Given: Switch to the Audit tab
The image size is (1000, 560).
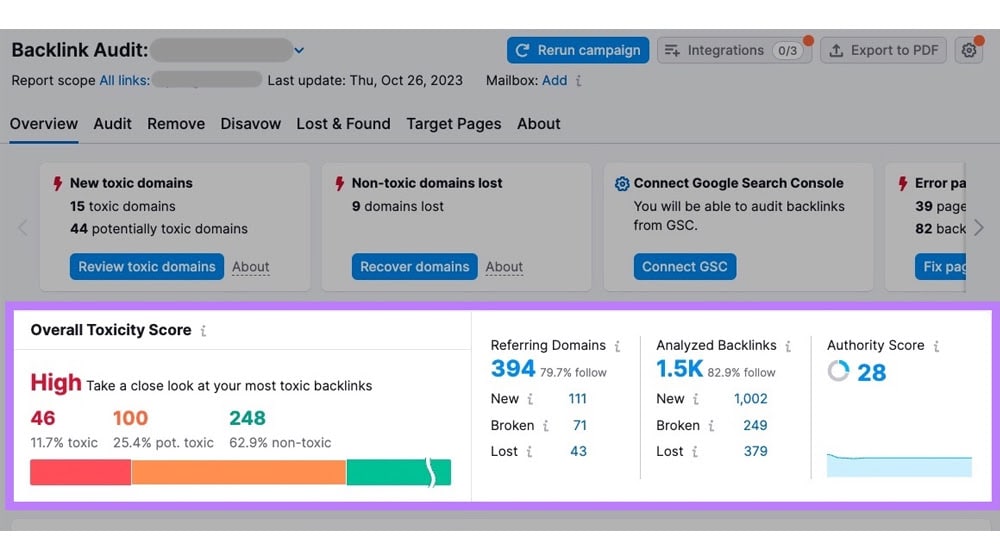Looking at the screenshot, I should [x=112, y=124].
